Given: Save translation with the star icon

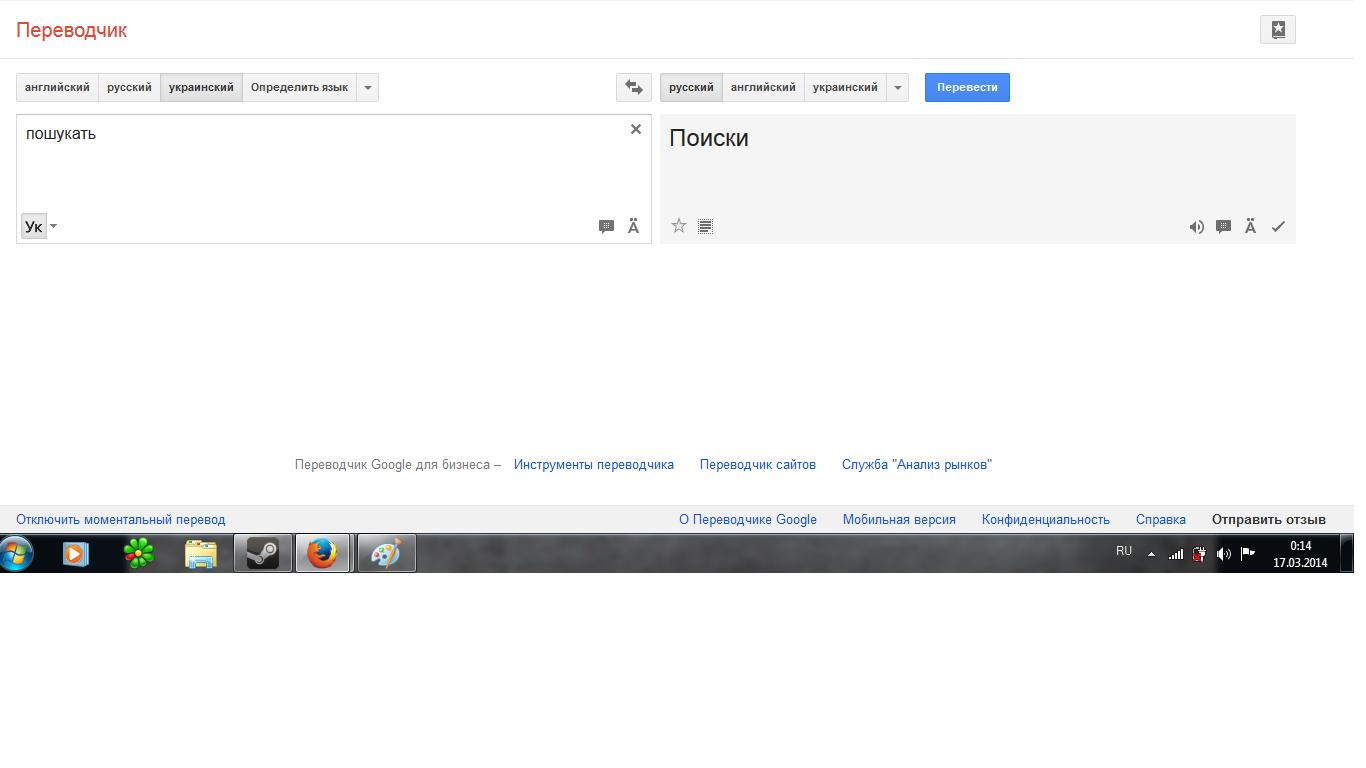Looking at the screenshot, I should pyautogui.click(x=679, y=226).
